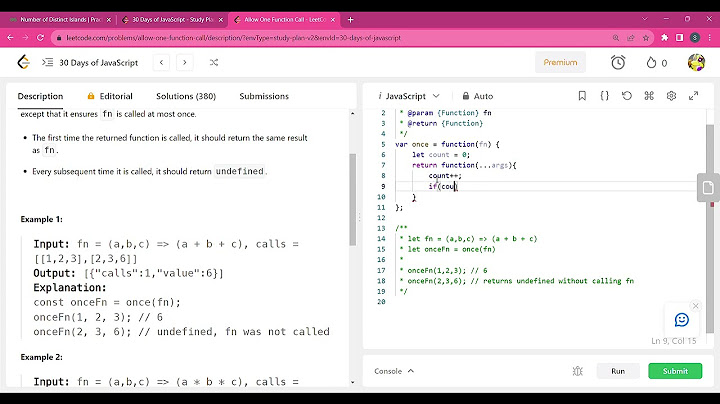Viewport: 720px width, 404px height.
Task: Click the browser address bar URL
Action: [x=233, y=38]
